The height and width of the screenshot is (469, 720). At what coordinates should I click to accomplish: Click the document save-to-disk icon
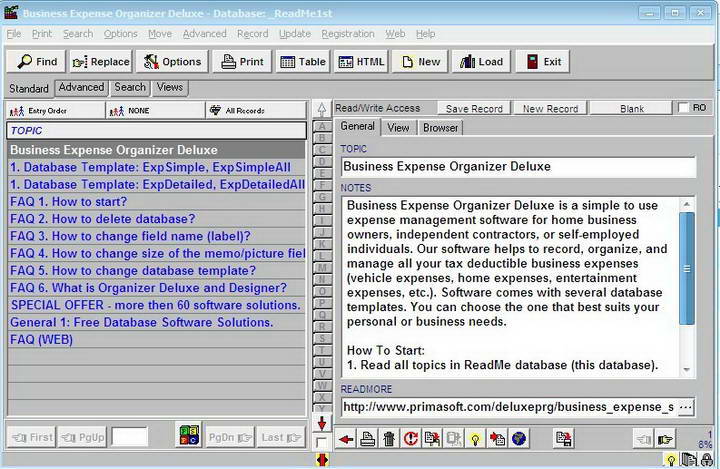coord(563,439)
